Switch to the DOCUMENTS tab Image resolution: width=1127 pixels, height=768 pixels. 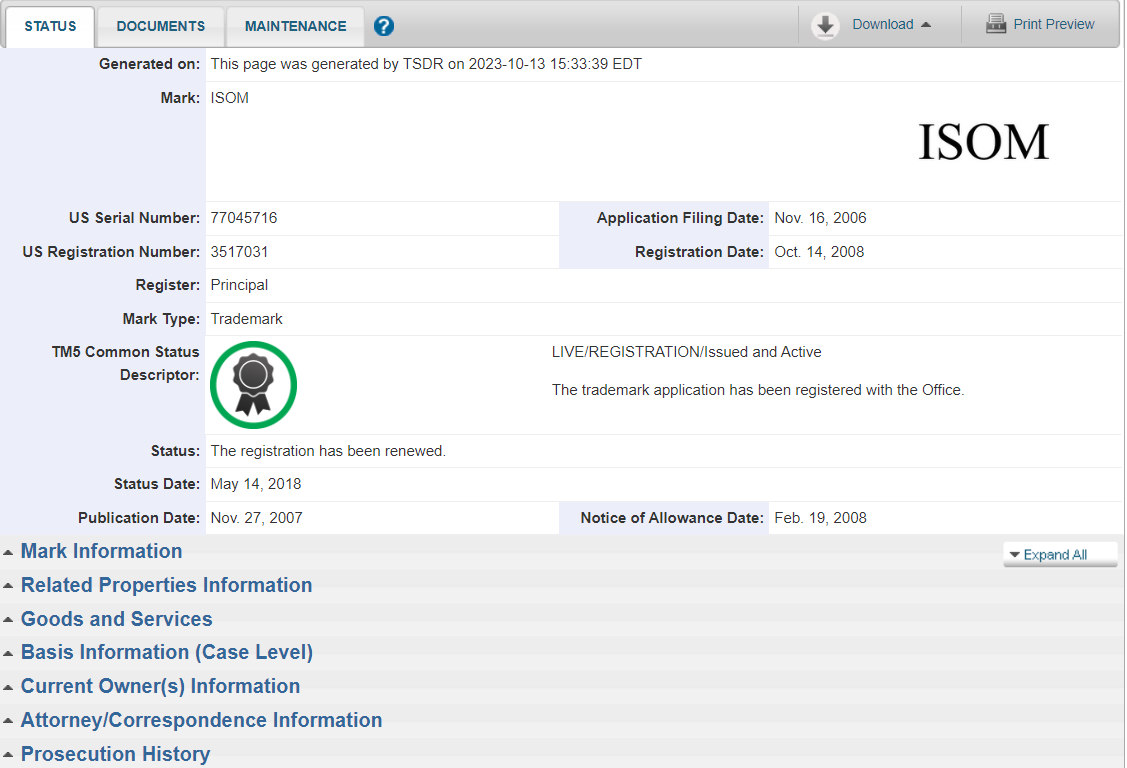click(x=161, y=27)
